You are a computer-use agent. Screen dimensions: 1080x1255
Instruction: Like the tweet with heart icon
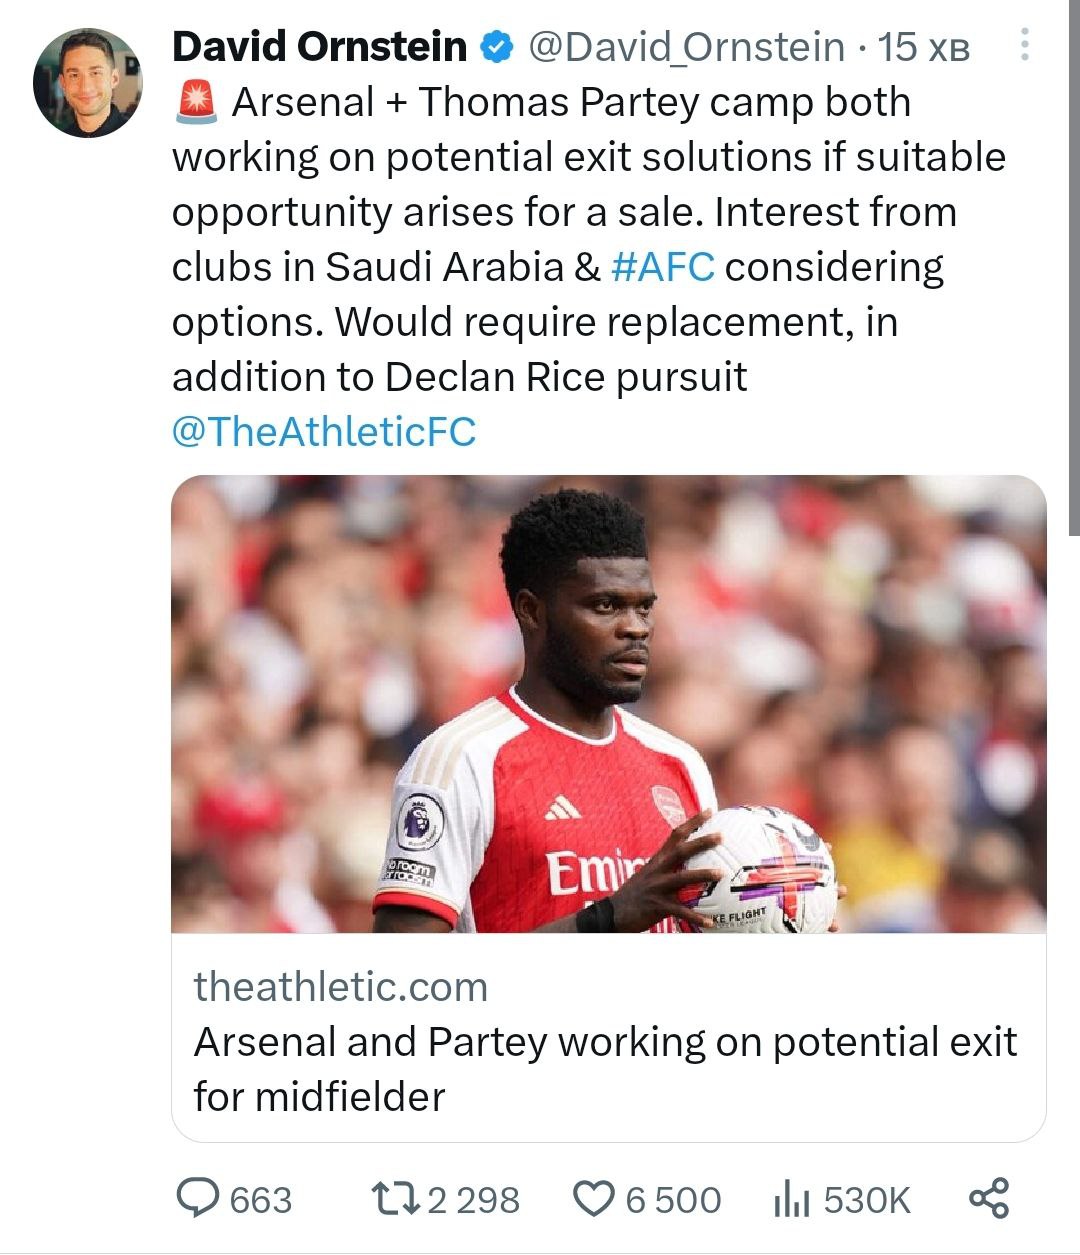coord(595,1198)
